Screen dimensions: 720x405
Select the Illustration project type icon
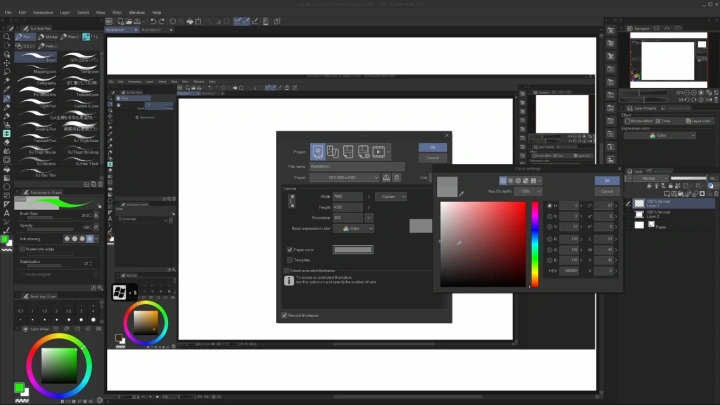(x=318, y=151)
